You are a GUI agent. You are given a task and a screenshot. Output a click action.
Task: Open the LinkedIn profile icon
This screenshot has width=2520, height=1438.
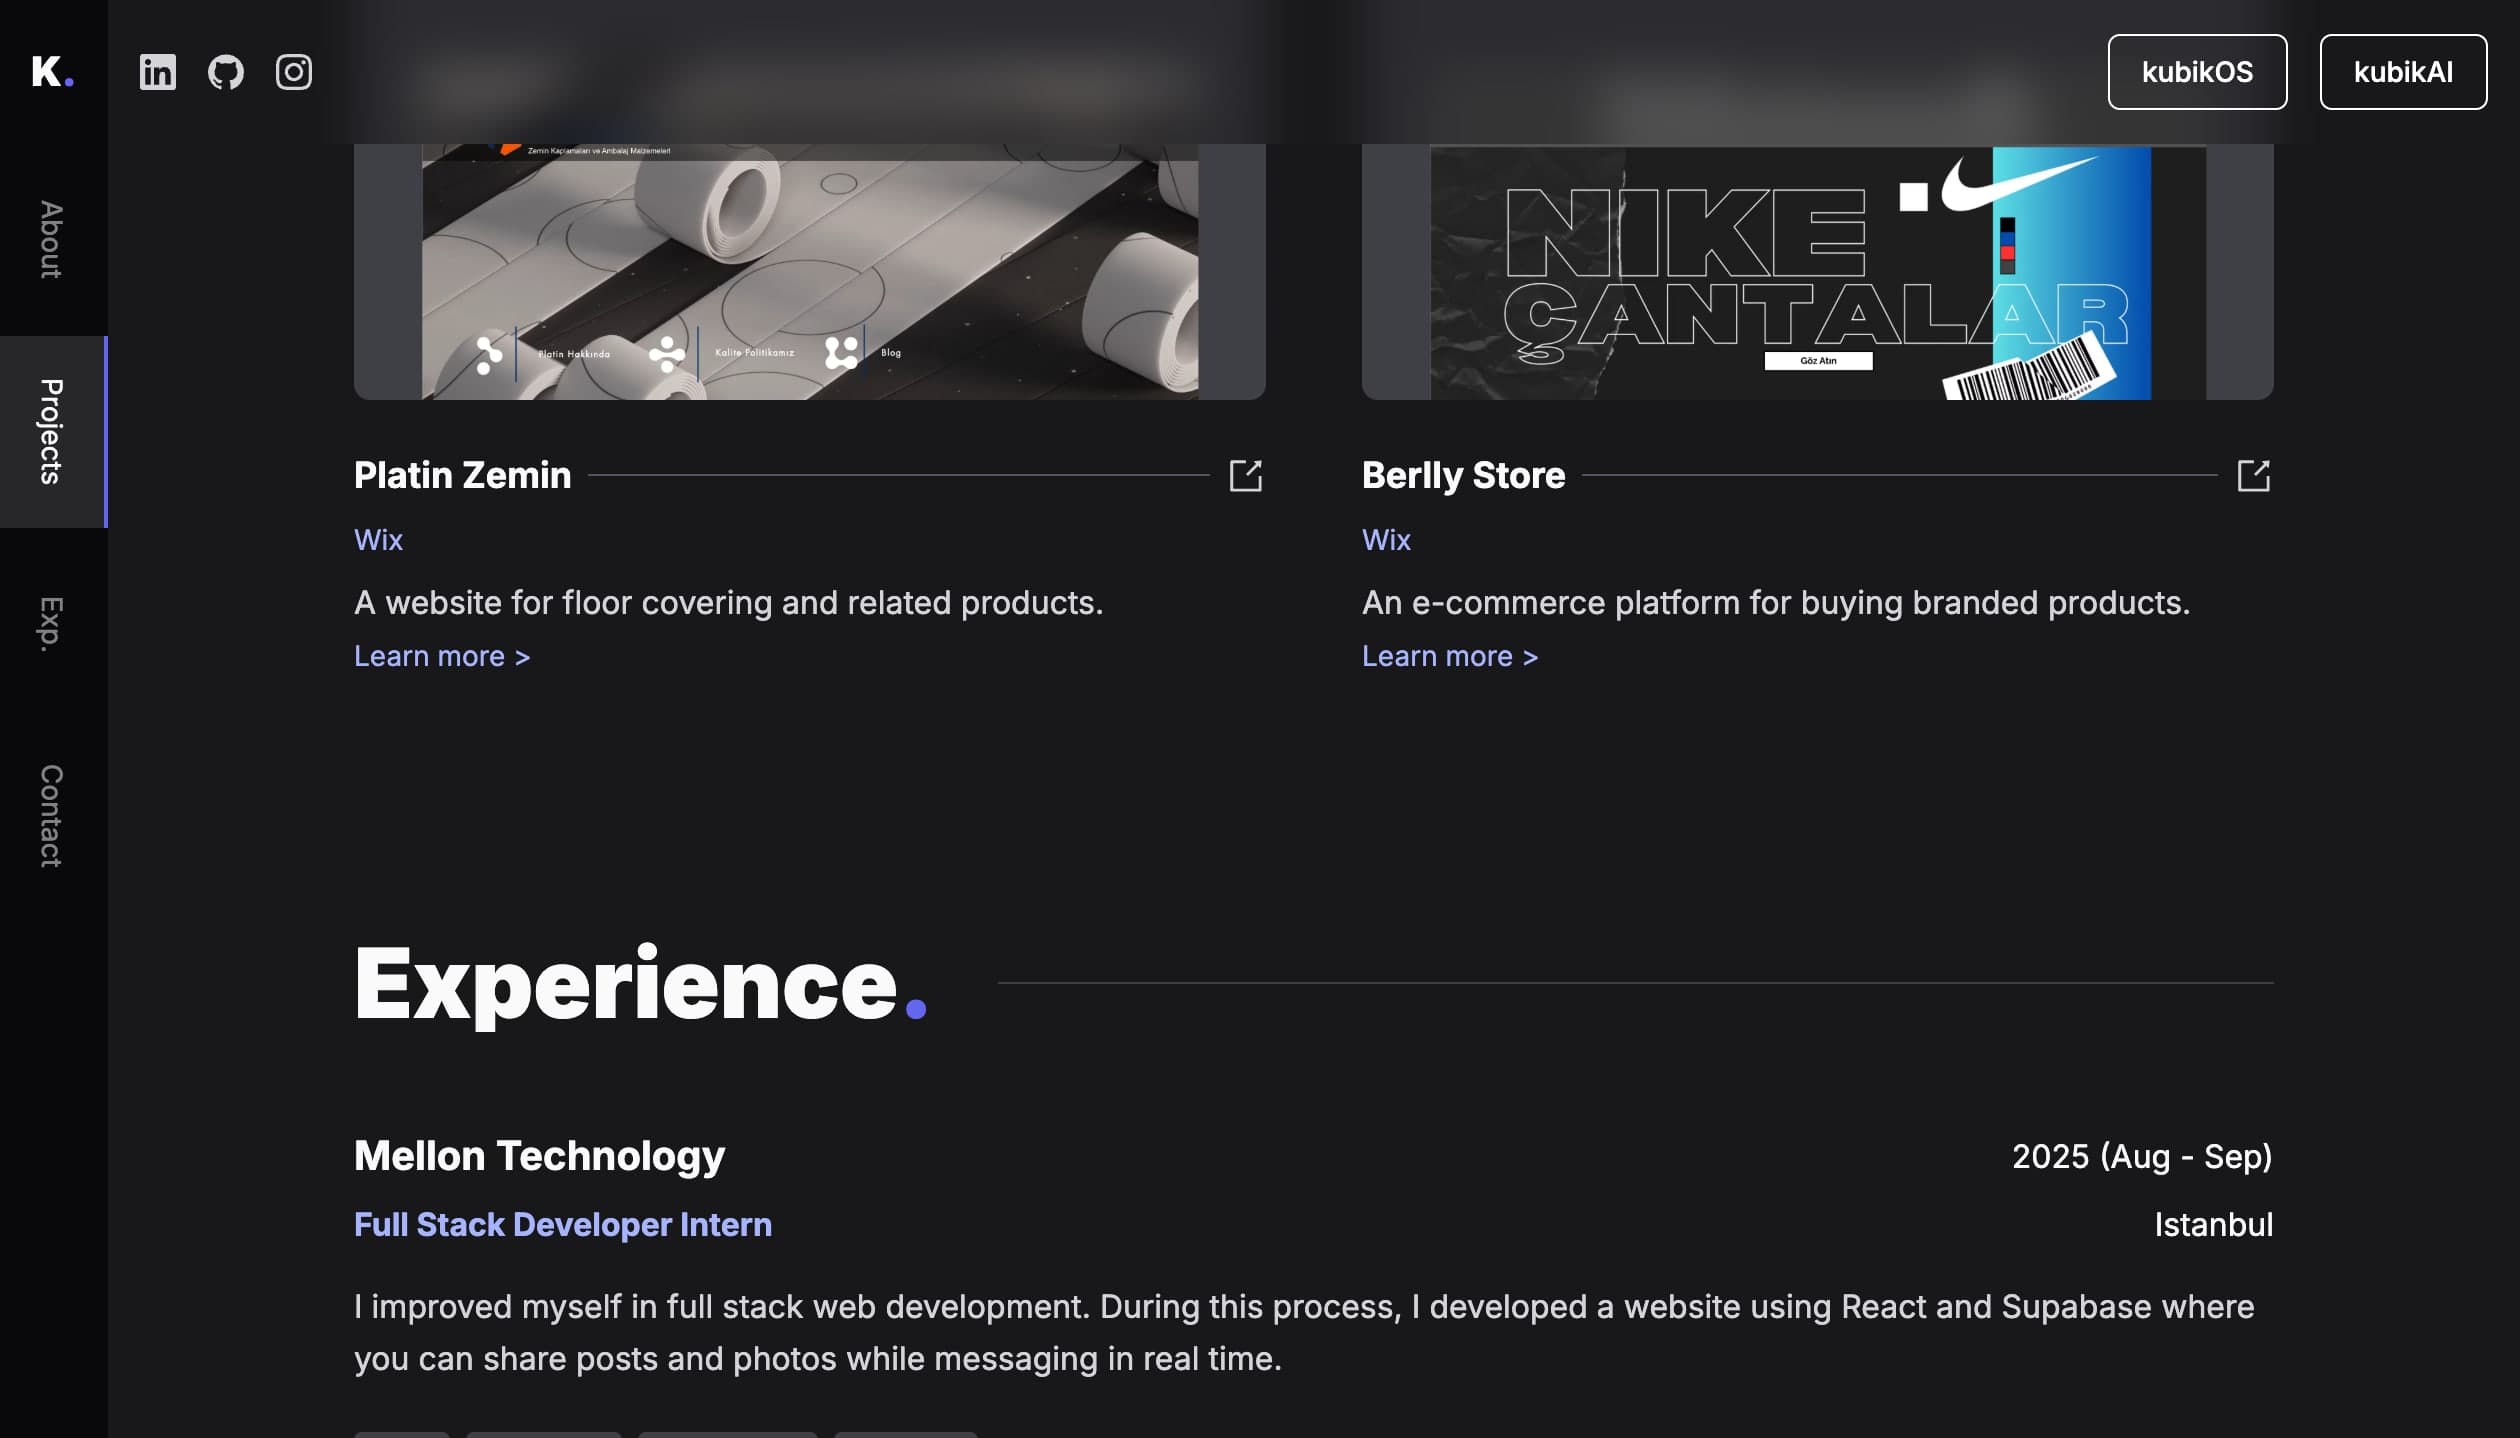[x=157, y=72]
